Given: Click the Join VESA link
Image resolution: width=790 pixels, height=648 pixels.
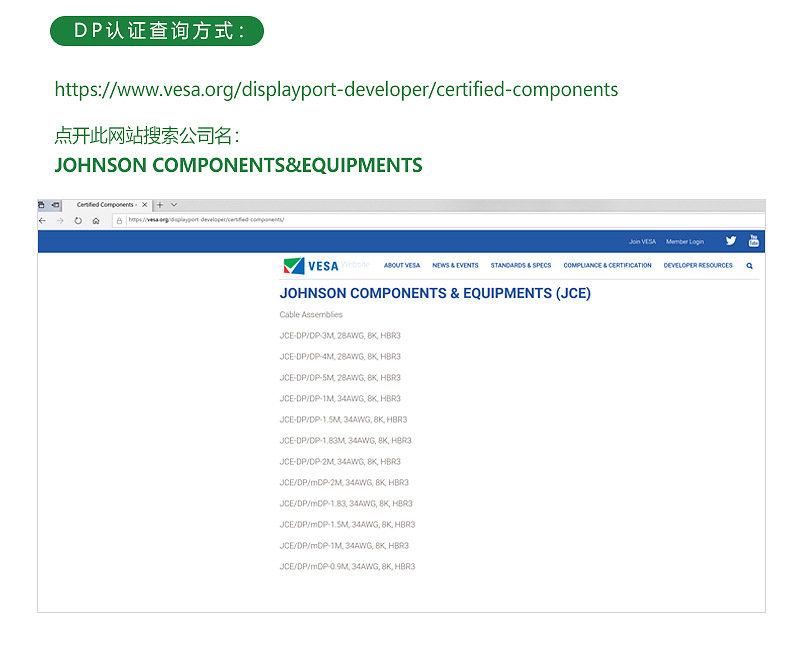Looking at the screenshot, I should point(642,242).
